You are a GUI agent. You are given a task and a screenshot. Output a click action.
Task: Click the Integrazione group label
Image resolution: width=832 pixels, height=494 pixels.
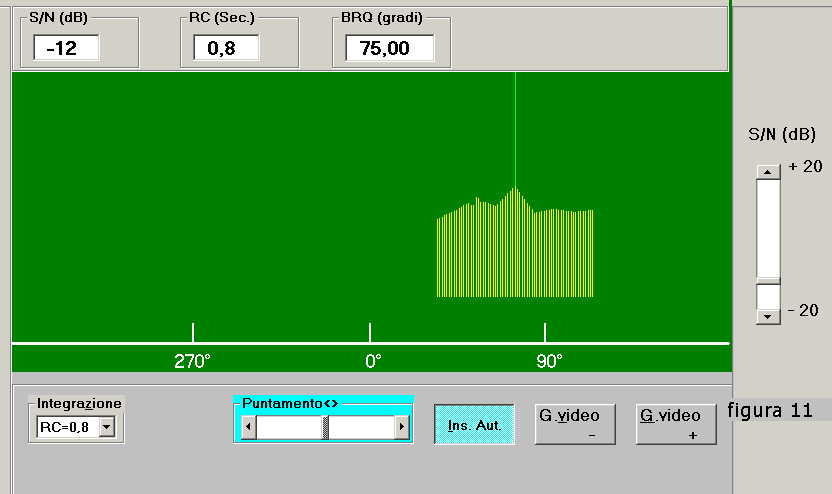coord(79,403)
